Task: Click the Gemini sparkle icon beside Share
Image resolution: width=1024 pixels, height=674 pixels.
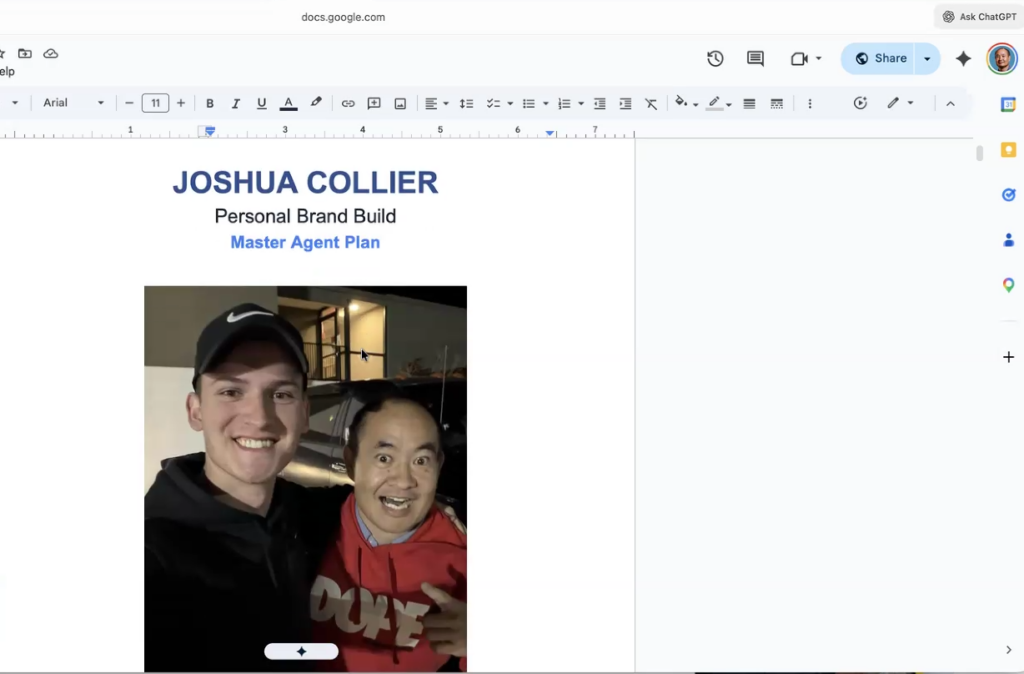Action: coord(963,59)
